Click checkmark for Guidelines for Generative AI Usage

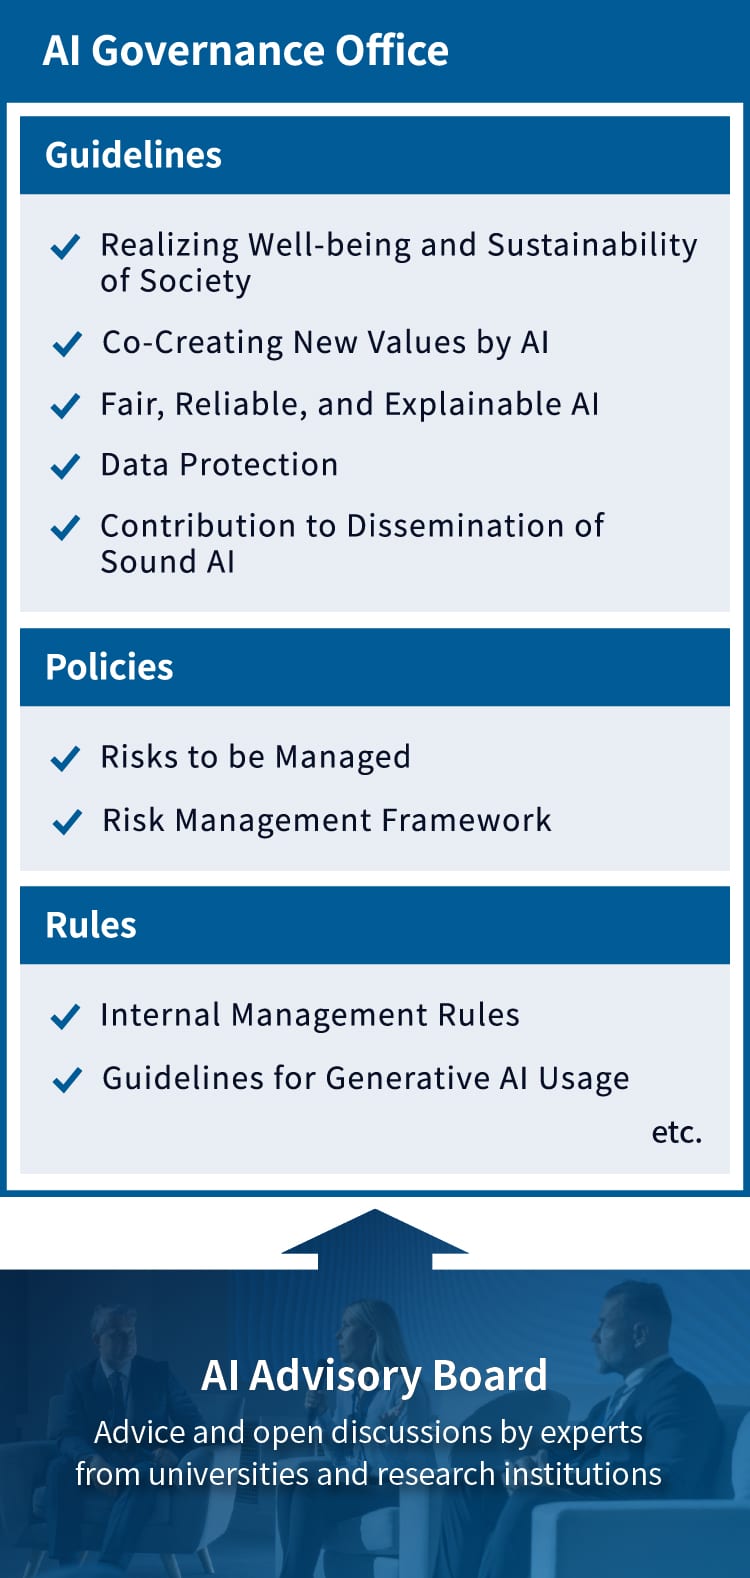(66, 1079)
